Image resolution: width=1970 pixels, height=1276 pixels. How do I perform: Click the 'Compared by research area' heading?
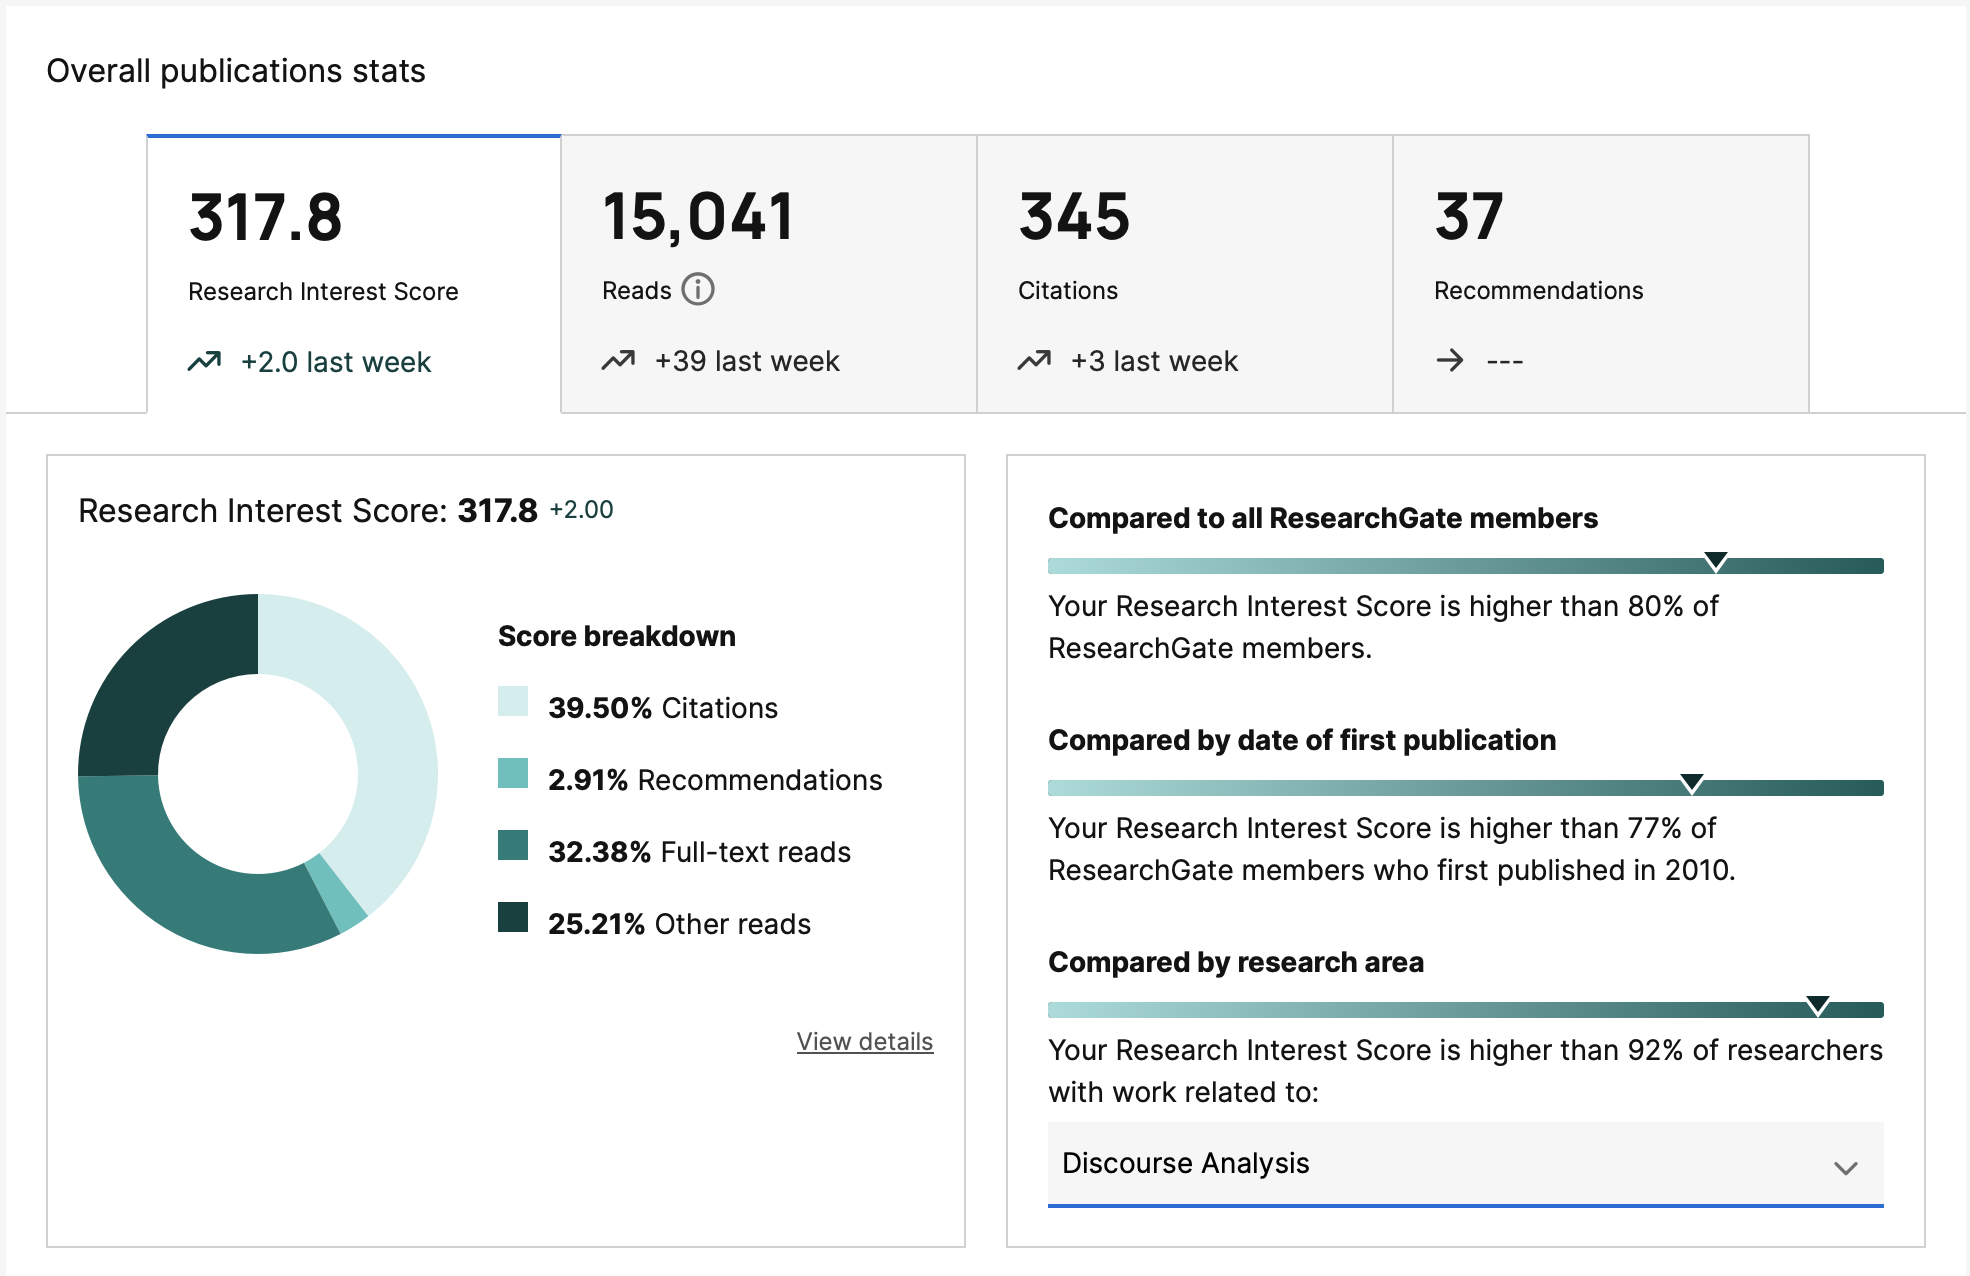click(x=1236, y=962)
